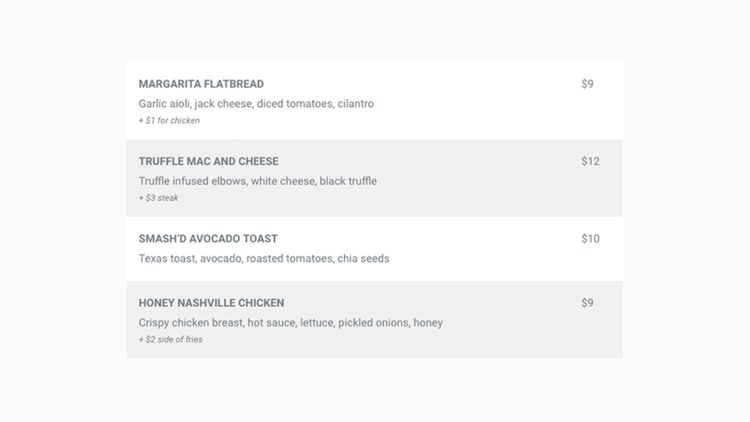The height and width of the screenshot is (422, 750).
Task: Select the crispy chicken breast description
Action: 291,323
